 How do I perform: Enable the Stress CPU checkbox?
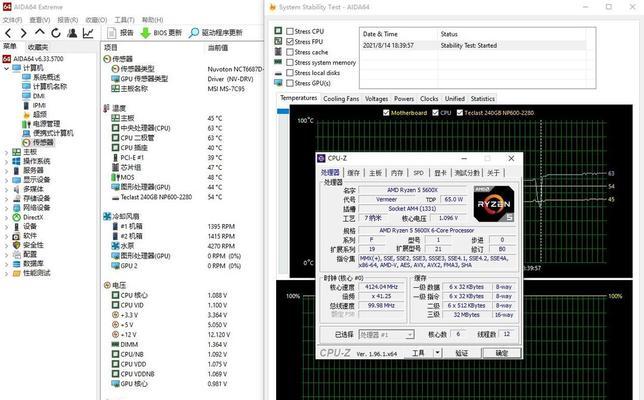pos(290,31)
